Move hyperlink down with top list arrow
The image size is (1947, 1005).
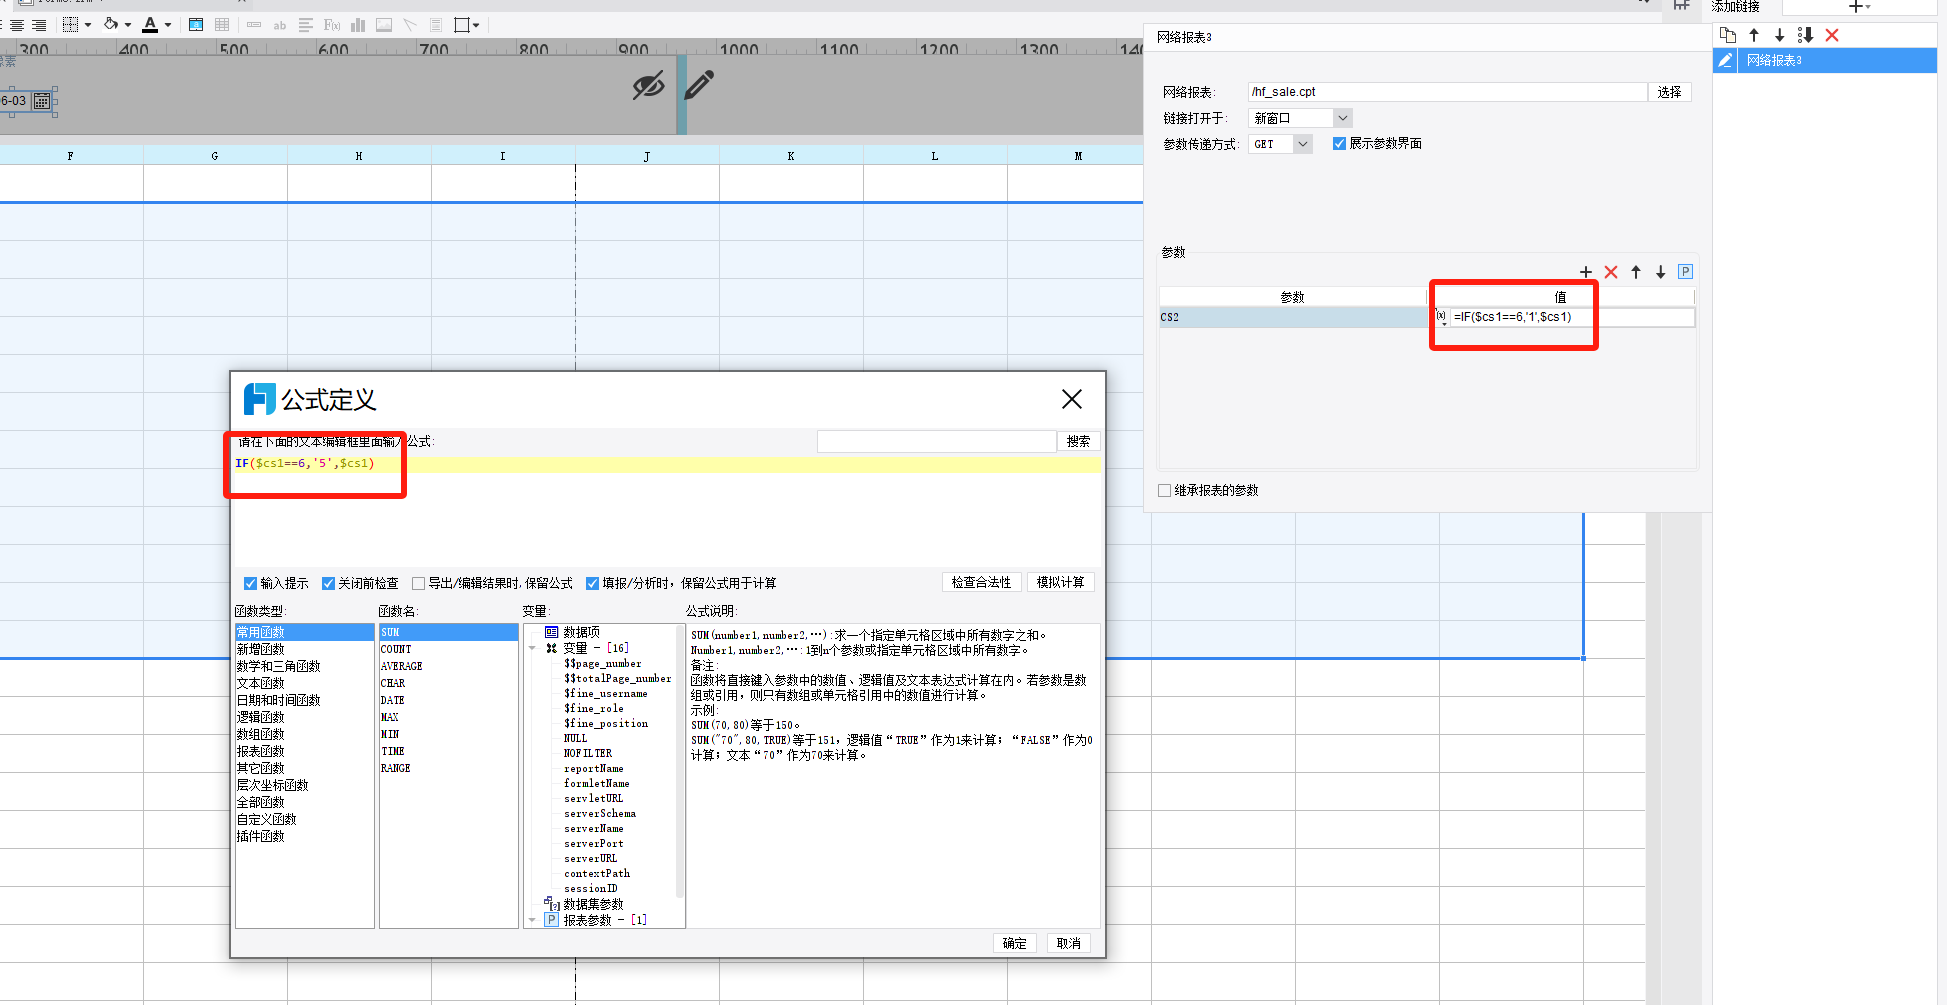coord(1779,35)
